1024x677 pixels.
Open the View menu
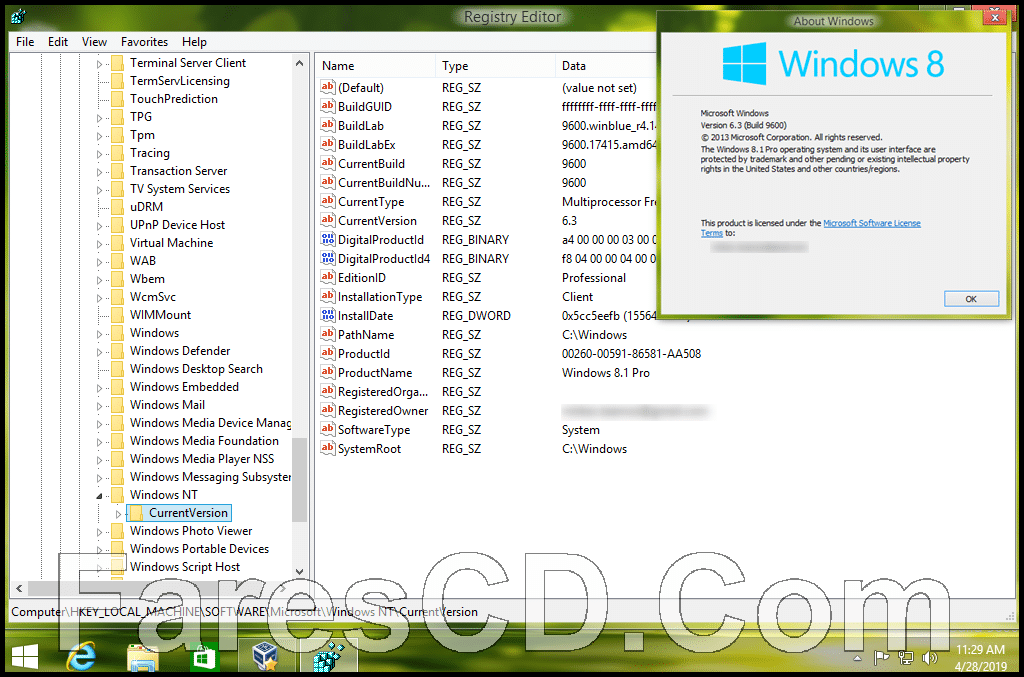(x=94, y=42)
